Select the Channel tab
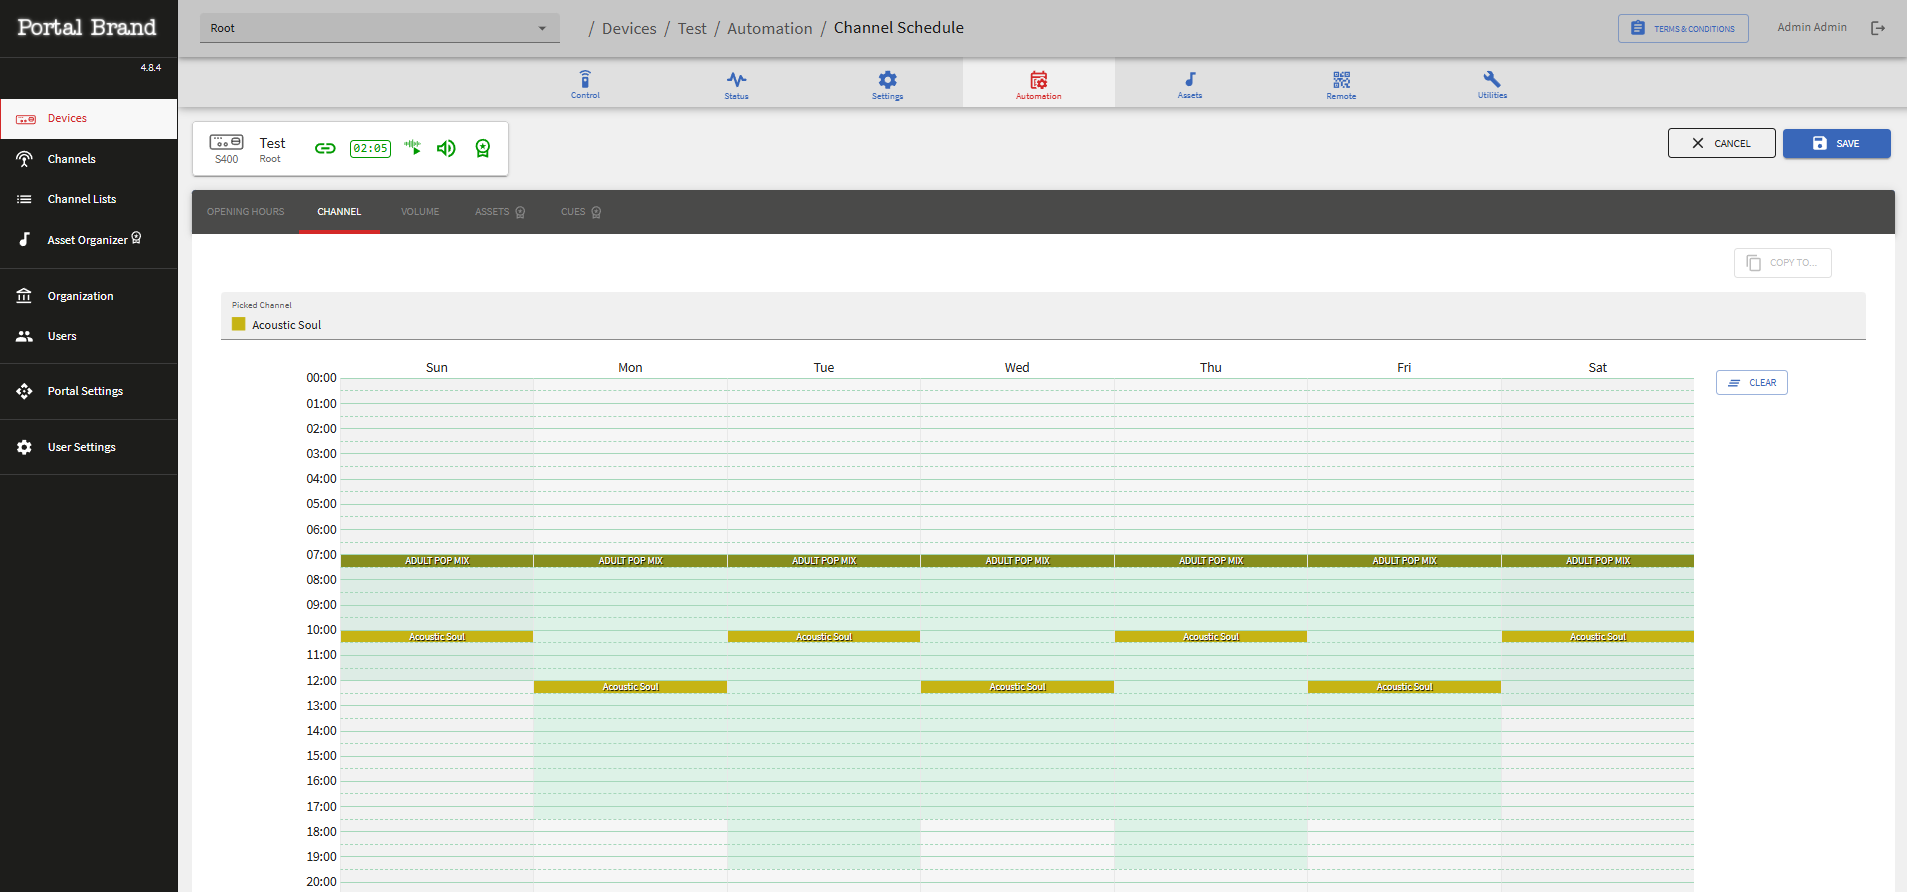1907x892 pixels. click(x=339, y=212)
